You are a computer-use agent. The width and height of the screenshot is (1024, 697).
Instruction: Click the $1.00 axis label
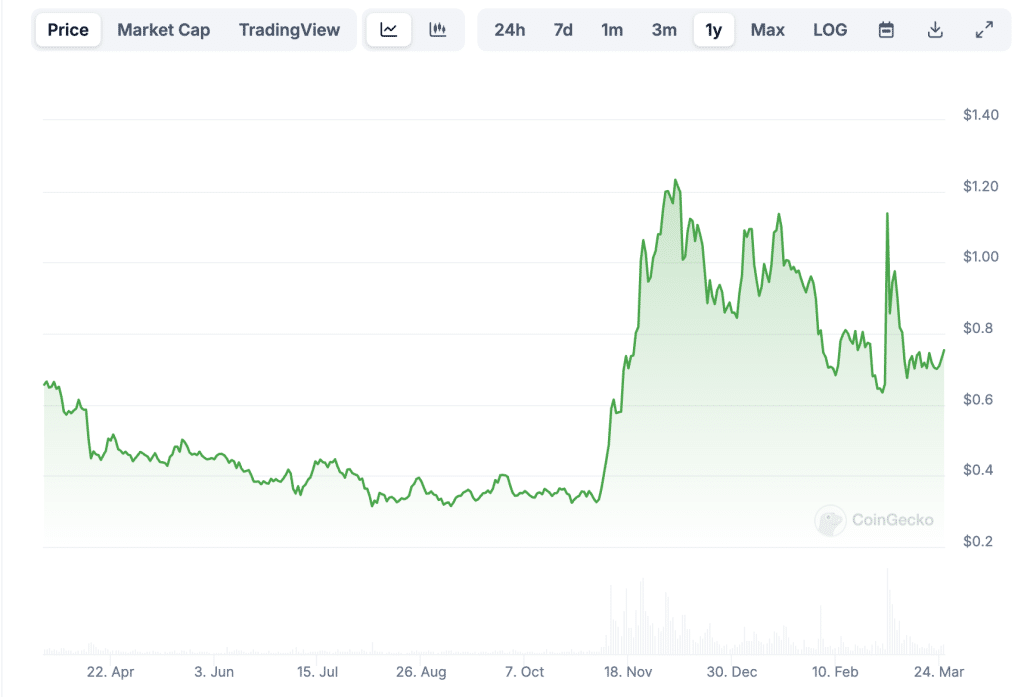click(x=980, y=257)
